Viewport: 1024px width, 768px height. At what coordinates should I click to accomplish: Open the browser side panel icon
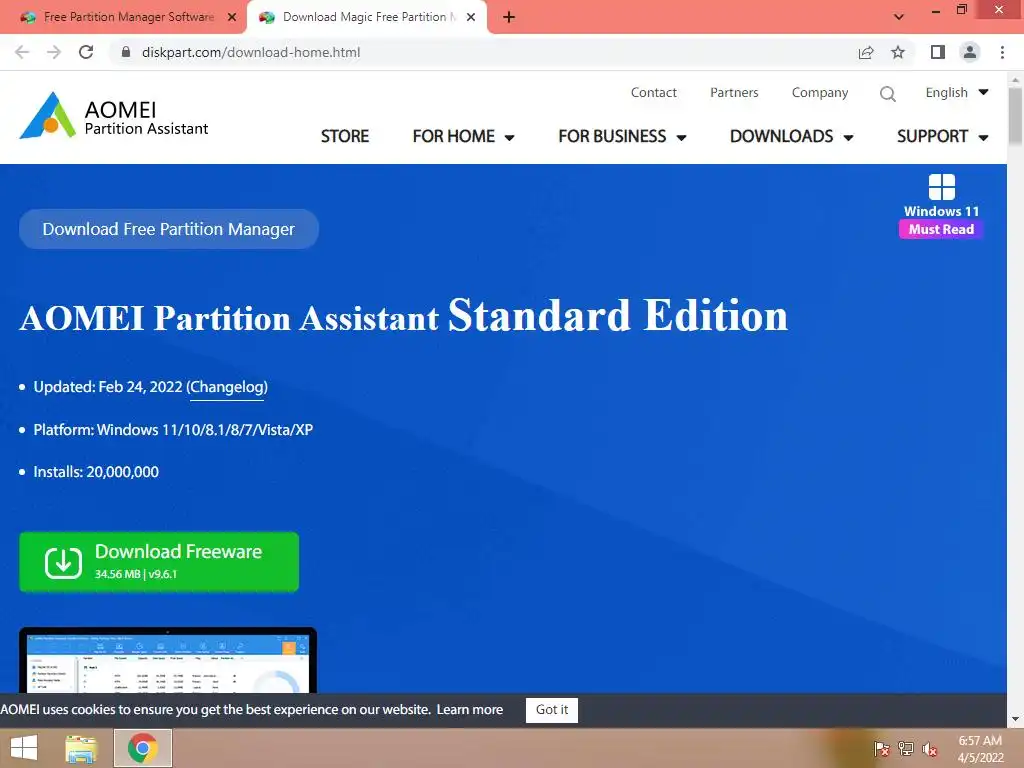tap(938, 52)
